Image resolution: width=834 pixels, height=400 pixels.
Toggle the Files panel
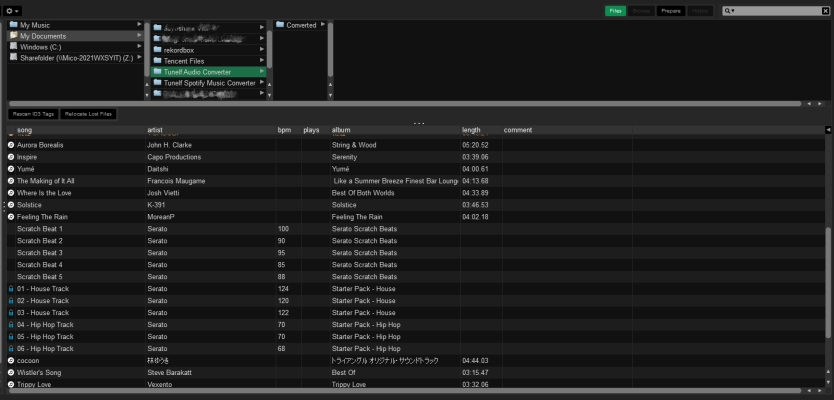tap(615, 11)
